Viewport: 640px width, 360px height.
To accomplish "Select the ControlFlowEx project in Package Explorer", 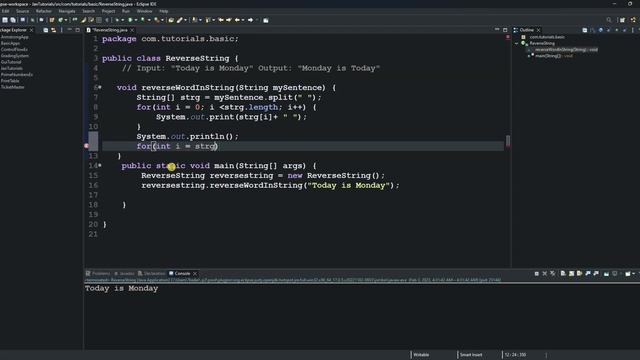I will tap(14, 49).
